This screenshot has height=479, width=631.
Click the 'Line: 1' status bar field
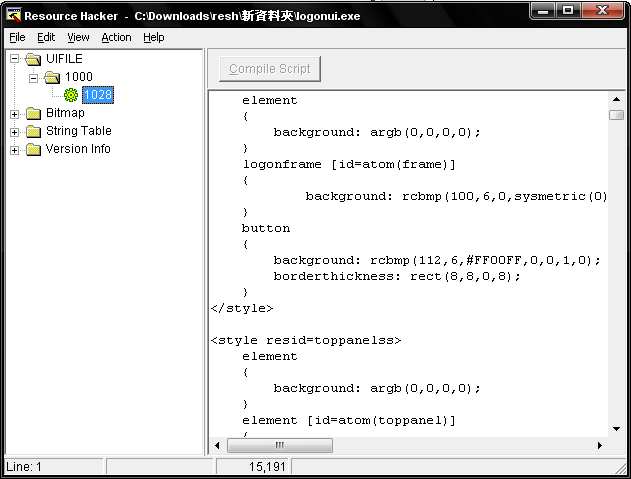pos(54,467)
